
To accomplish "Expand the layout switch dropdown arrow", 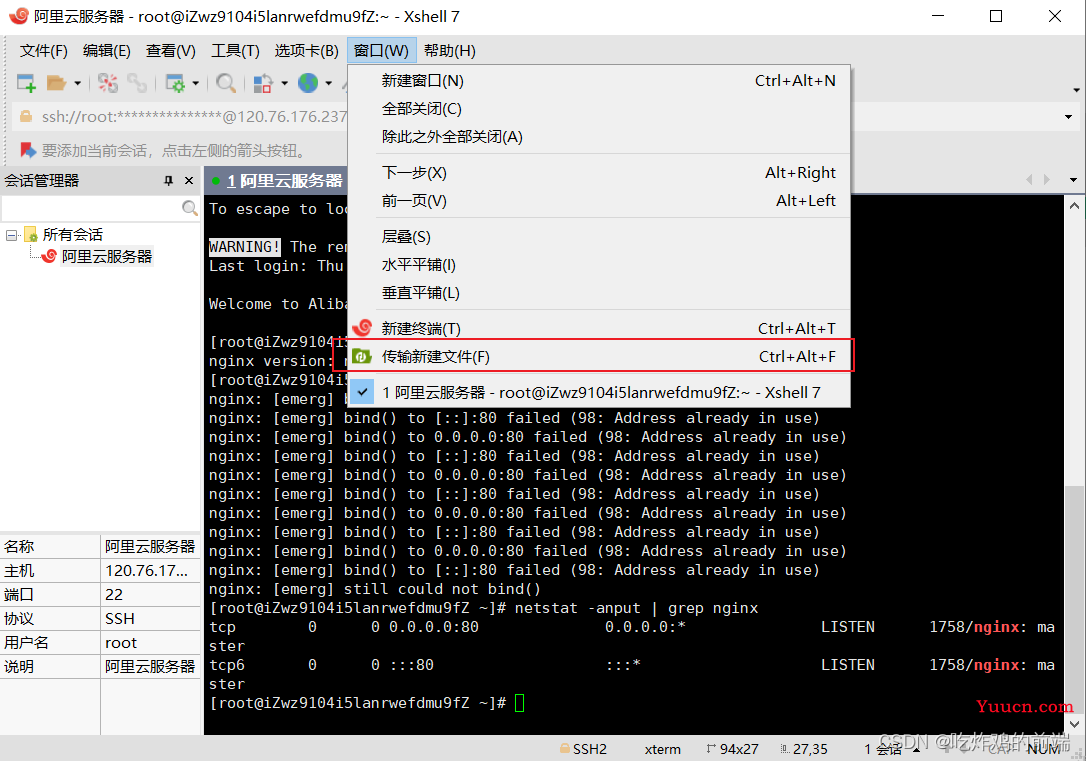I will (x=284, y=84).
